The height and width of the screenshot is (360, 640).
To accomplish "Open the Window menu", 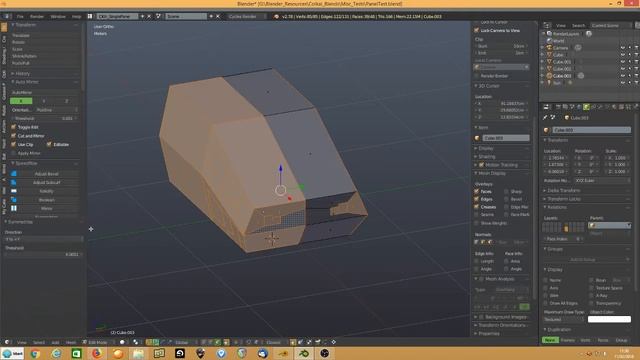I will pos(58,16).
